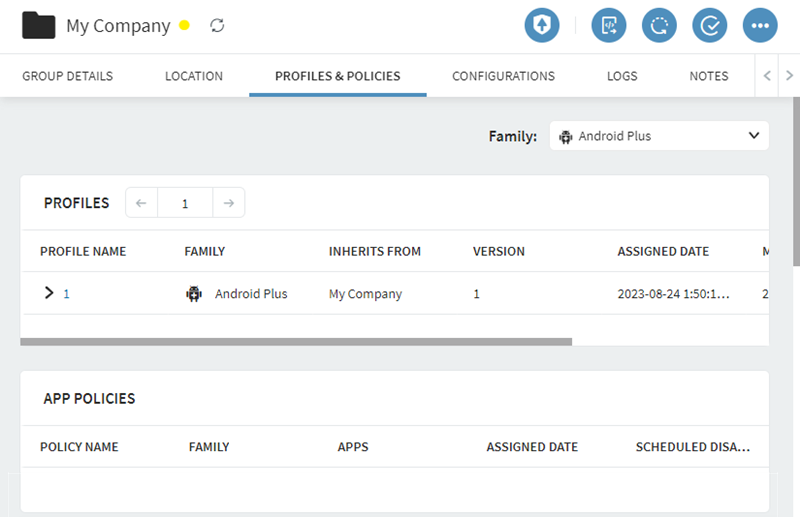Click the profiles page number field
This screenshot has height=517, width=800.
(x=185, y=203)
